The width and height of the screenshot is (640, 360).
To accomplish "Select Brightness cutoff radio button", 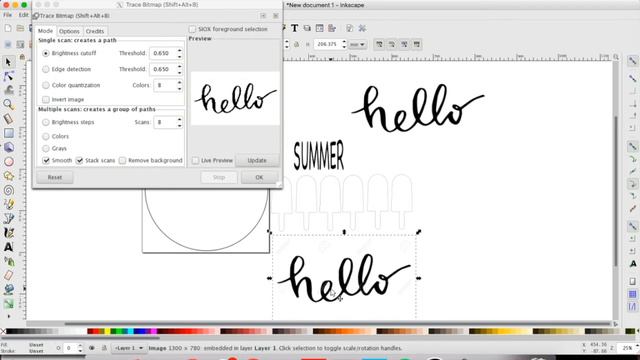I will click(46, 53).
